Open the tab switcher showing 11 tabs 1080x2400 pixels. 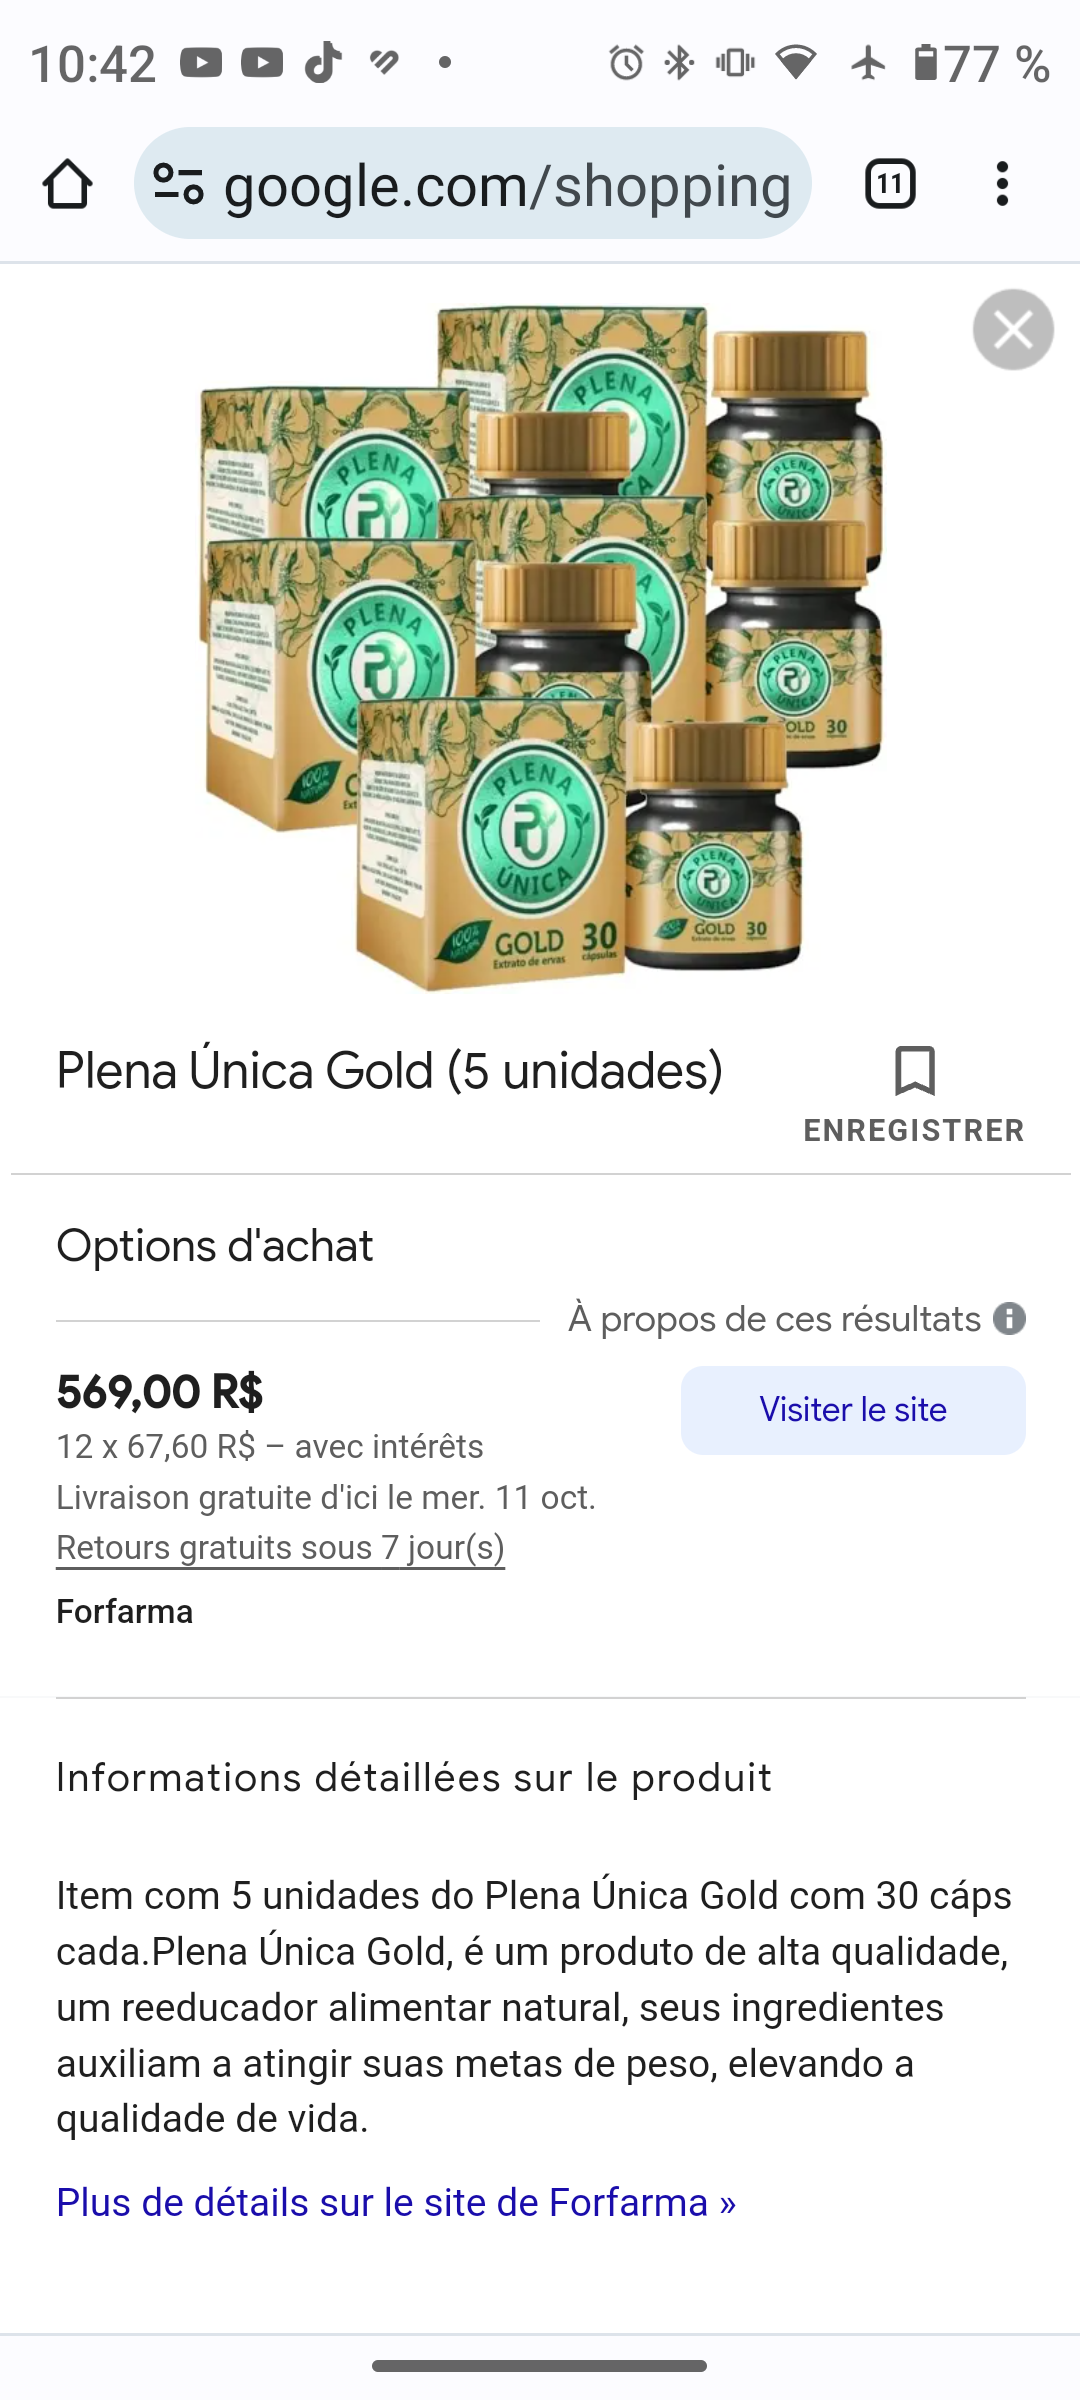(890, 185)
